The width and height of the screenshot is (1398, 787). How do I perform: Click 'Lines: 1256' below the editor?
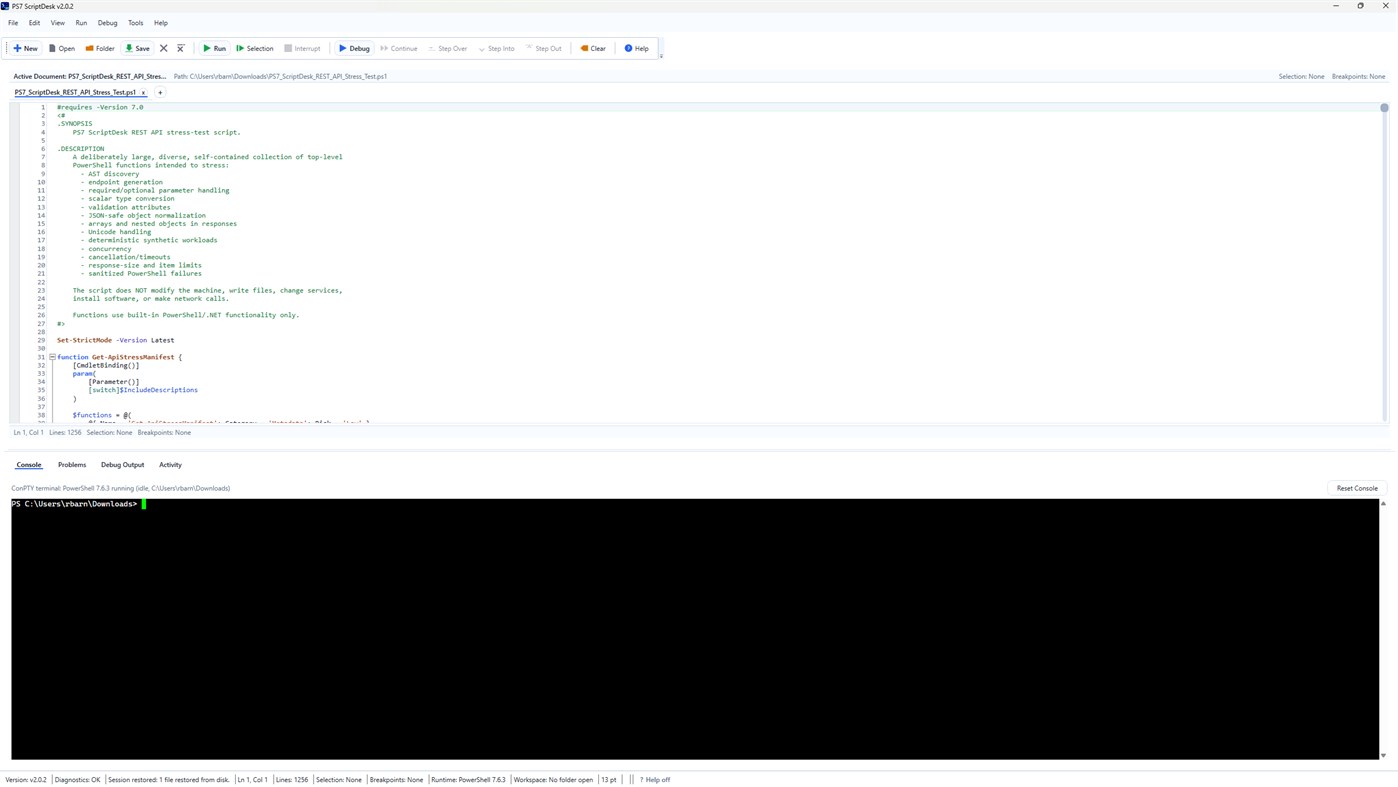[x=65, y=433]
